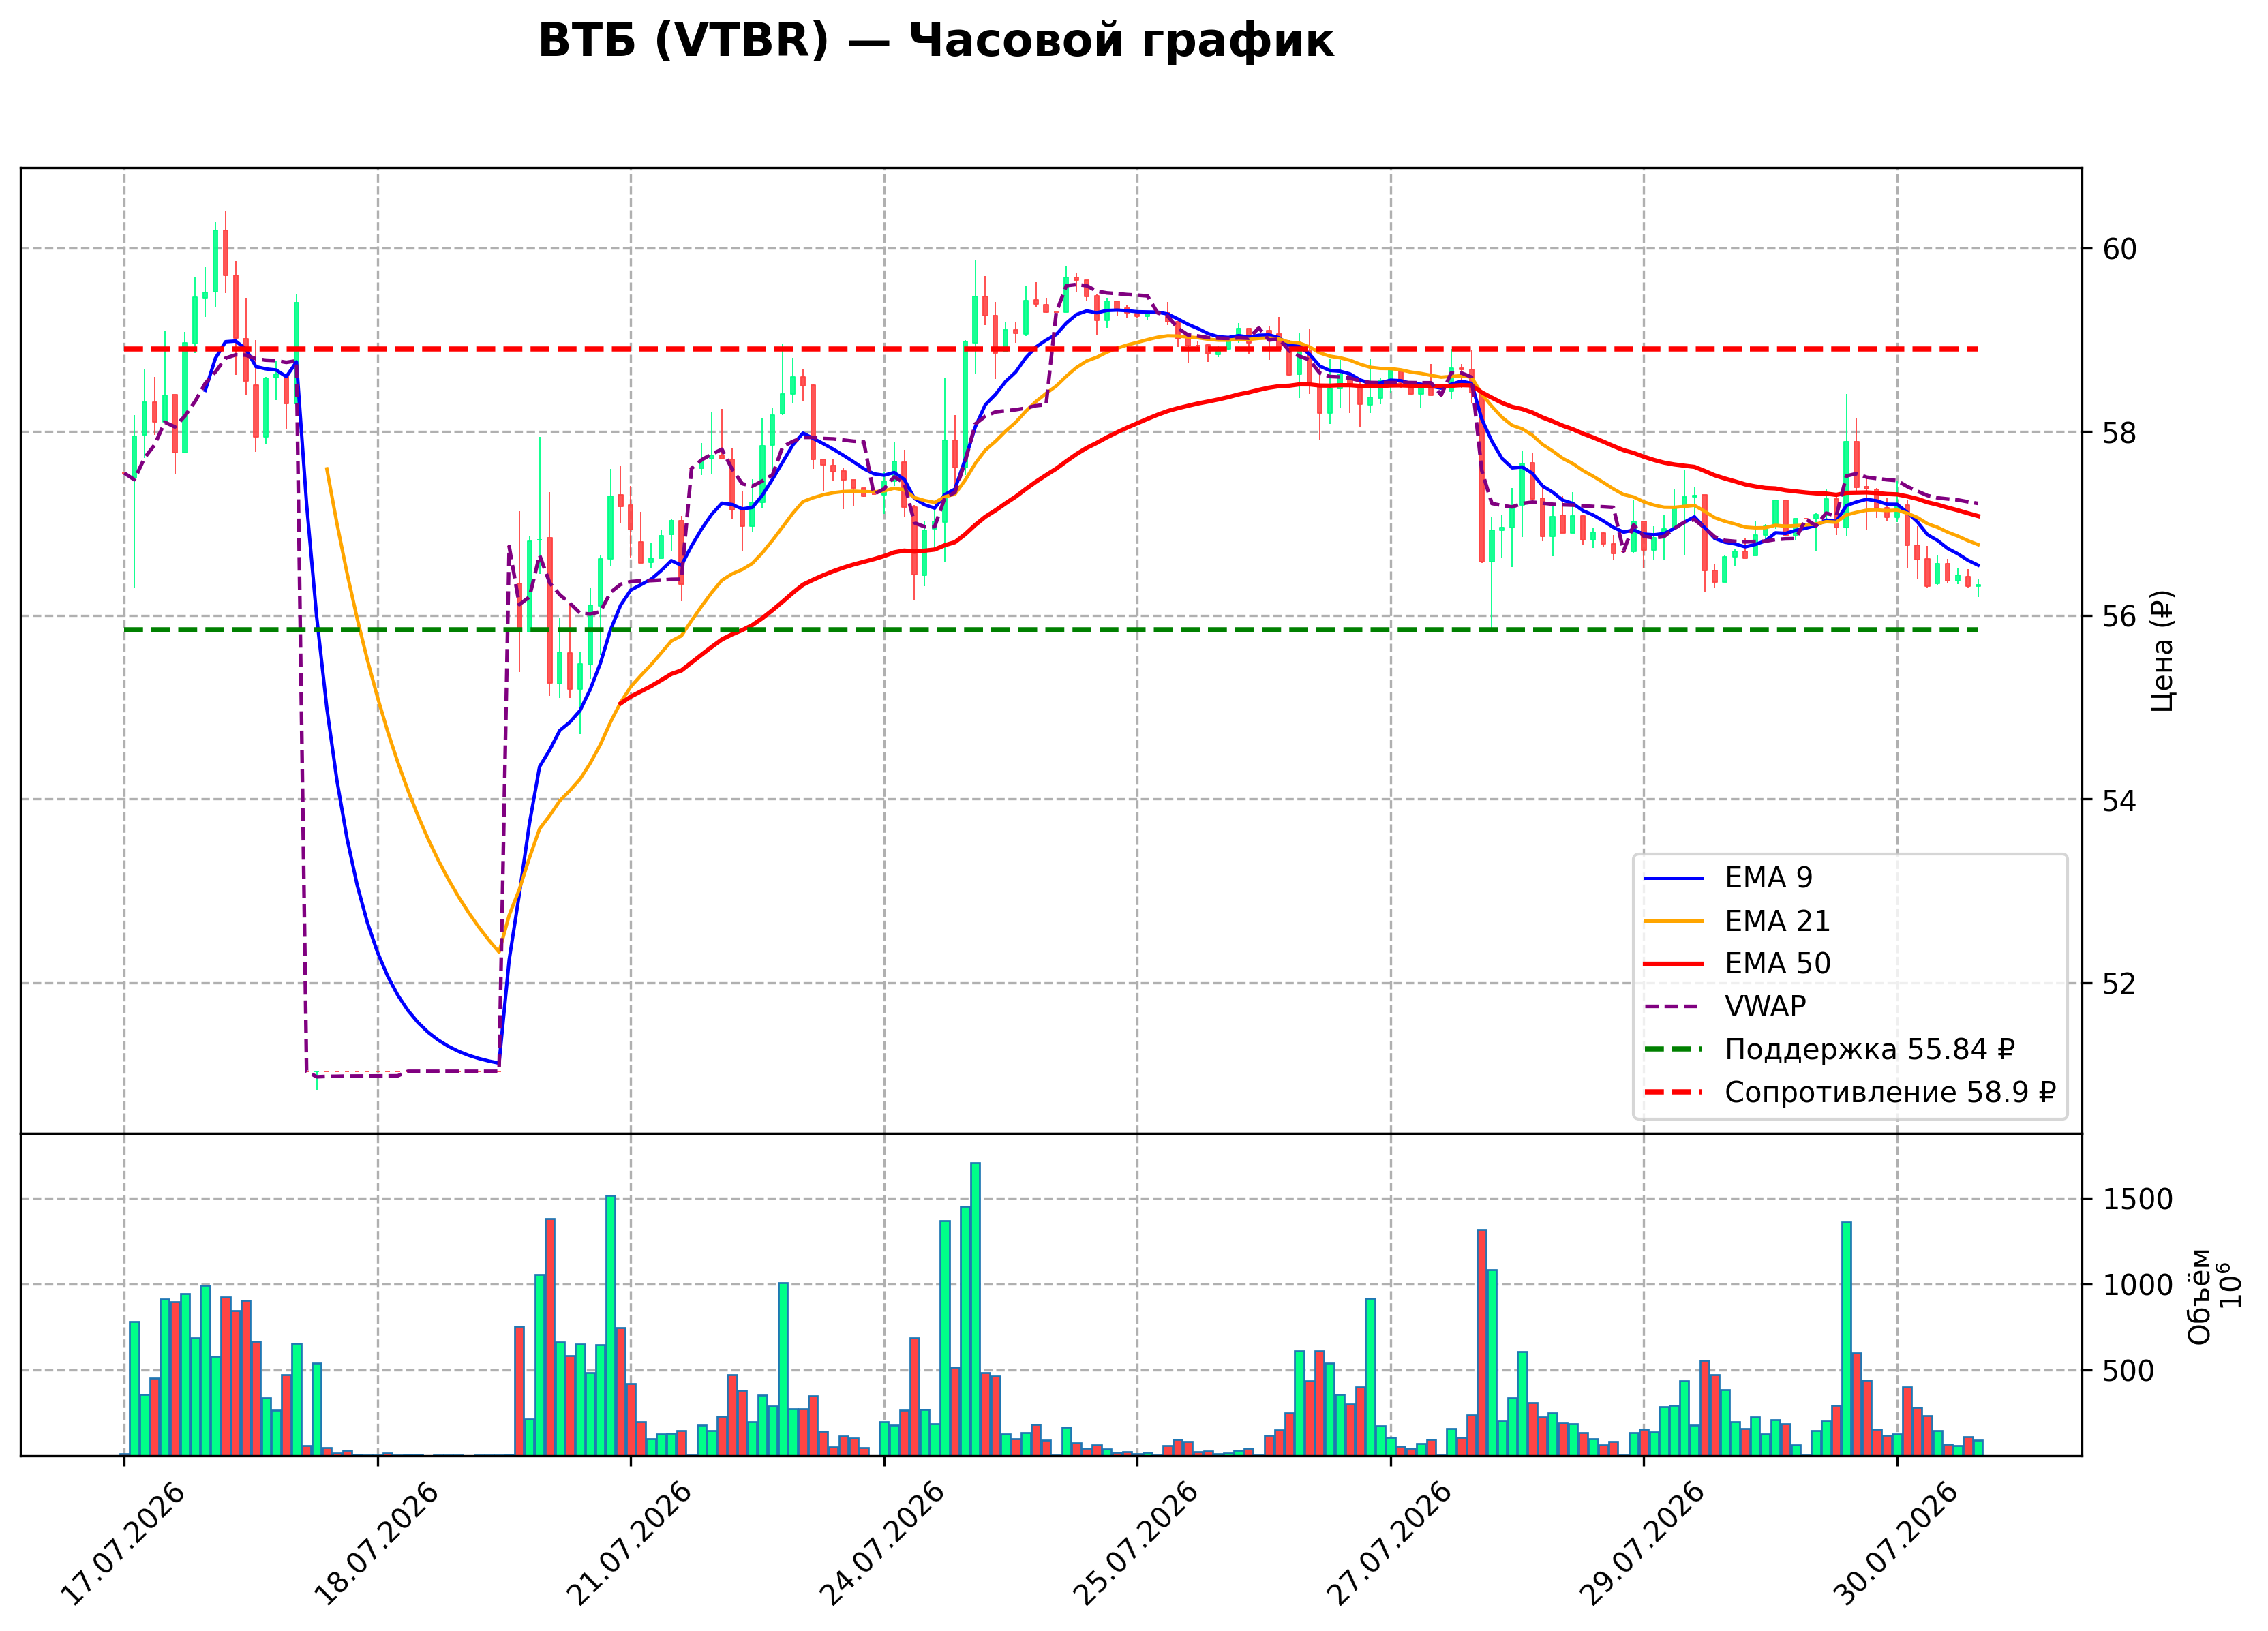Click the orange EMA 21 legend line sample
Image resolution: width=2268 pixels, height=1631 pixels.
click(1673, 922)
